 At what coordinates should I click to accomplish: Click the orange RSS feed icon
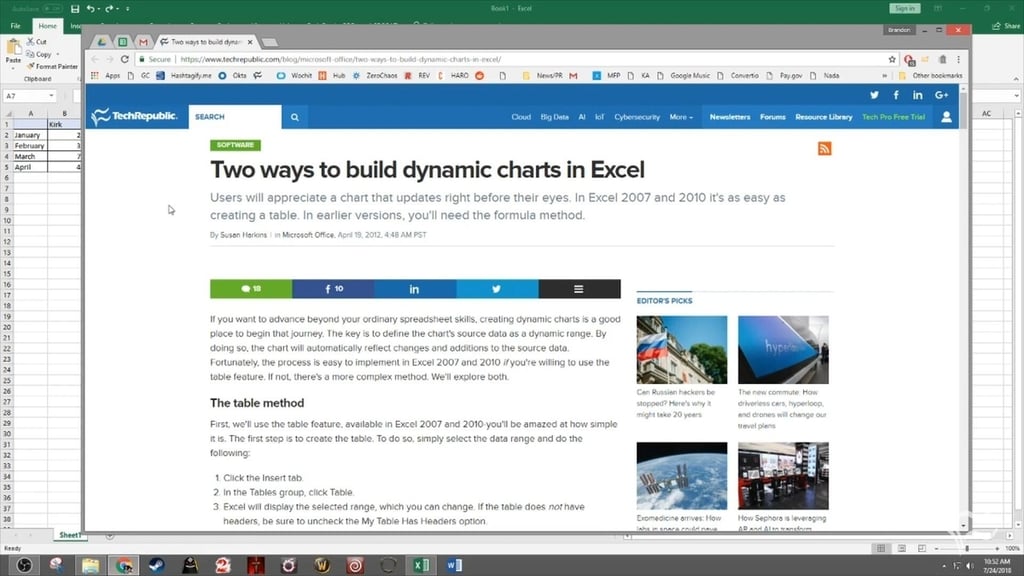[x=825, y=149]
